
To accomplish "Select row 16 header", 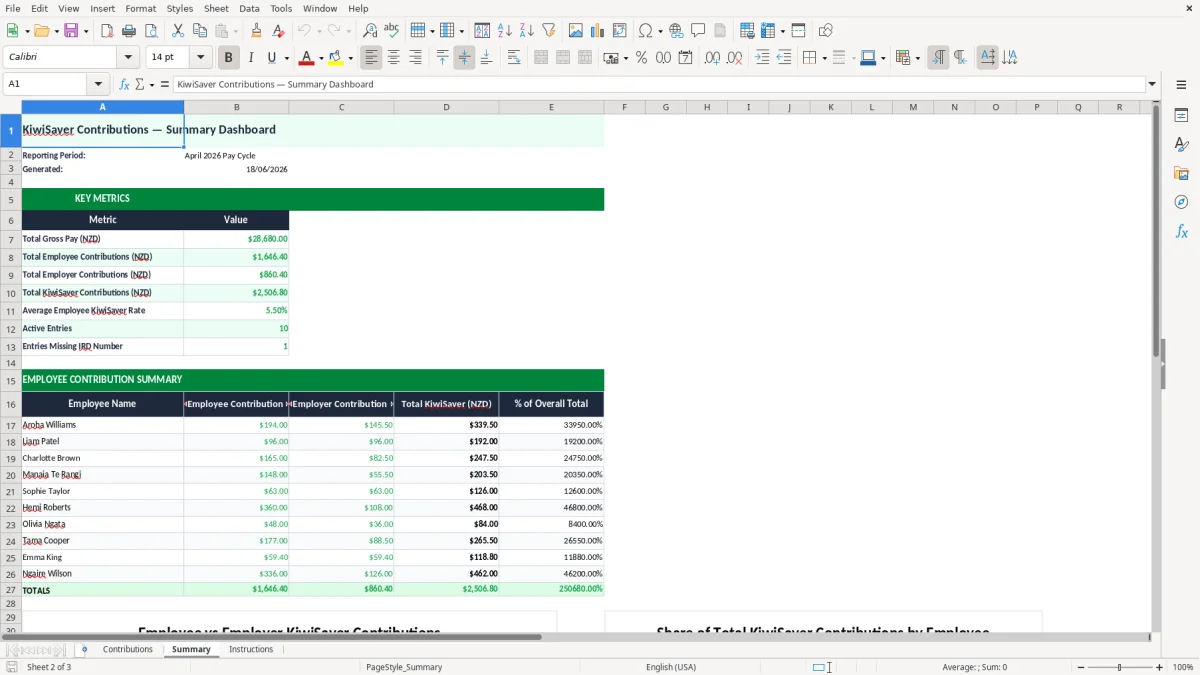I will click(x=10, y=404).
